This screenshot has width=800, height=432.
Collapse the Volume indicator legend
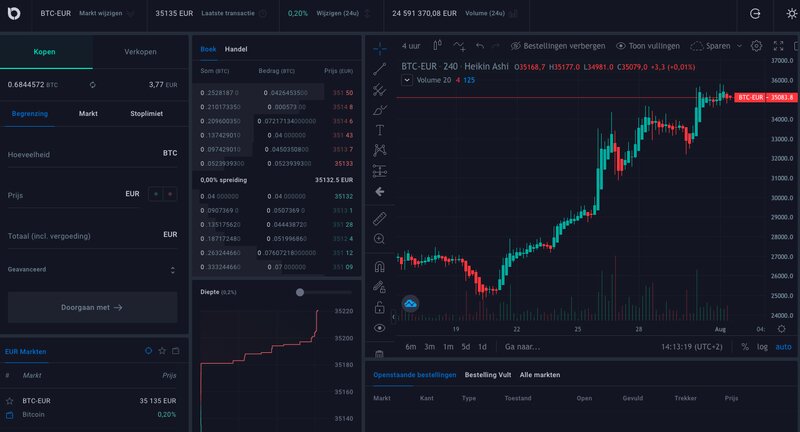pos(407,80)
